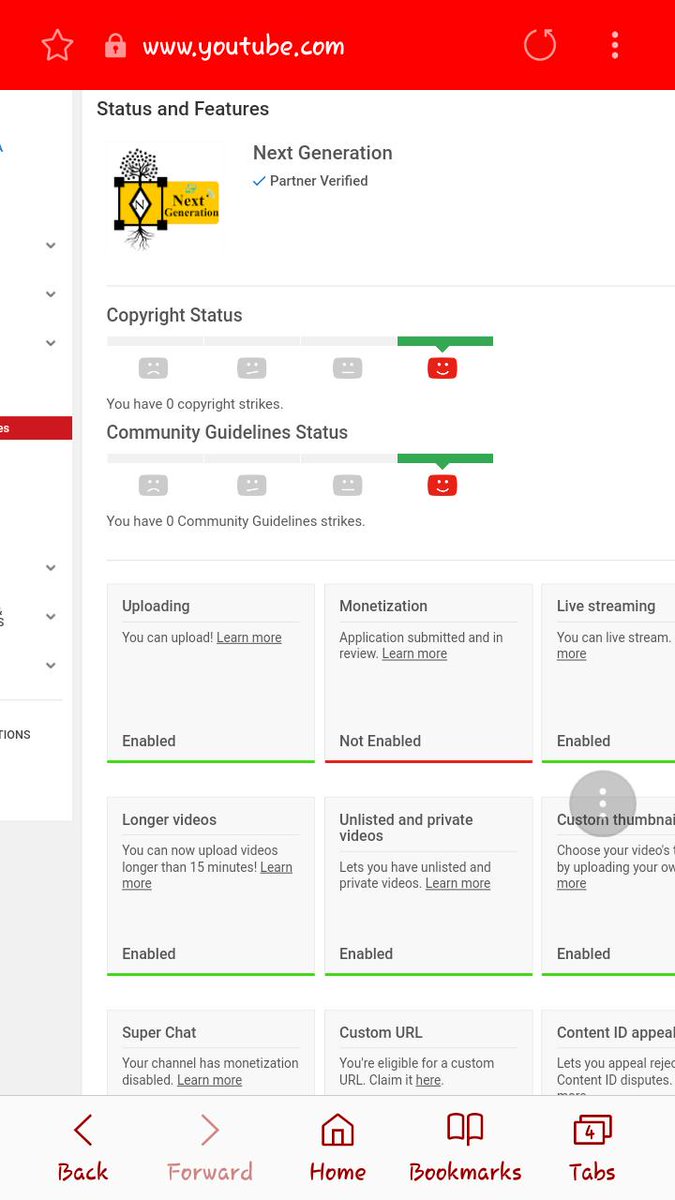Click the sad face icon under Community Guidelines Status
This screenshot has height=1200, width=675.
(x=153, y=486)
